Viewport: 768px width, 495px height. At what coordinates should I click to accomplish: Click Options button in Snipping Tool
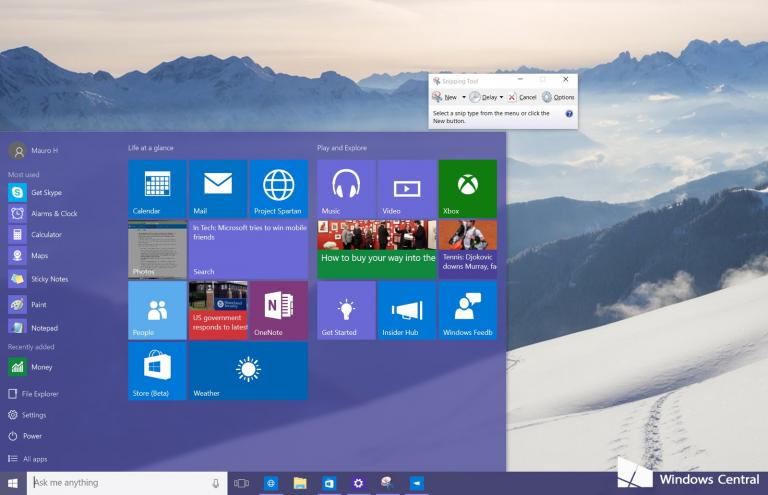click(x=558, y=97)
